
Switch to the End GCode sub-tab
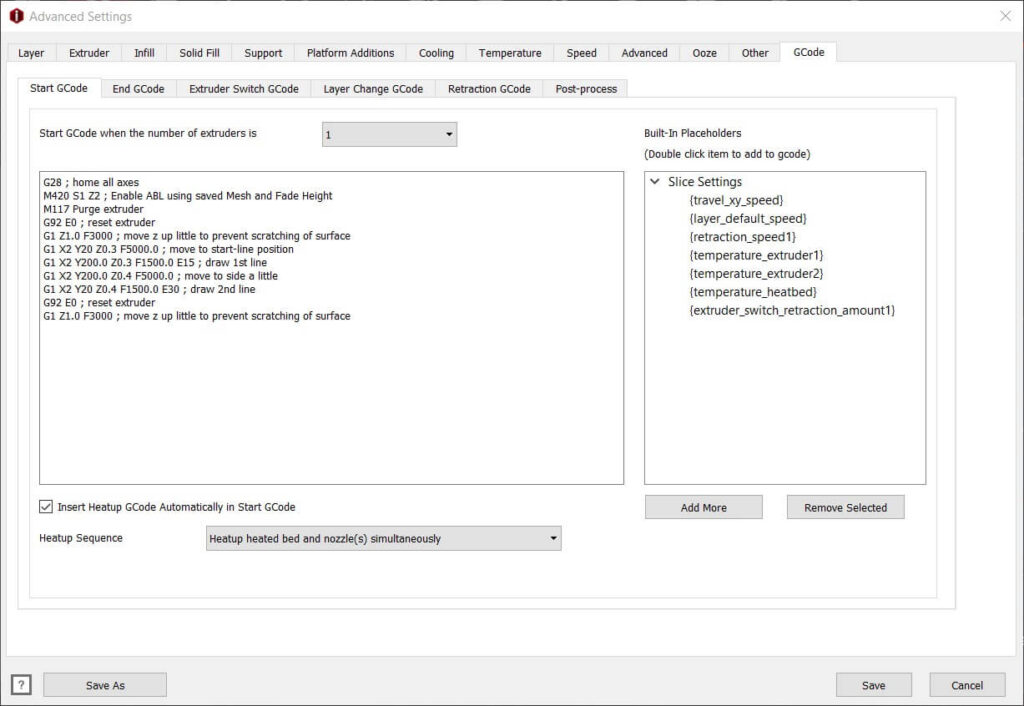[138, 89]
